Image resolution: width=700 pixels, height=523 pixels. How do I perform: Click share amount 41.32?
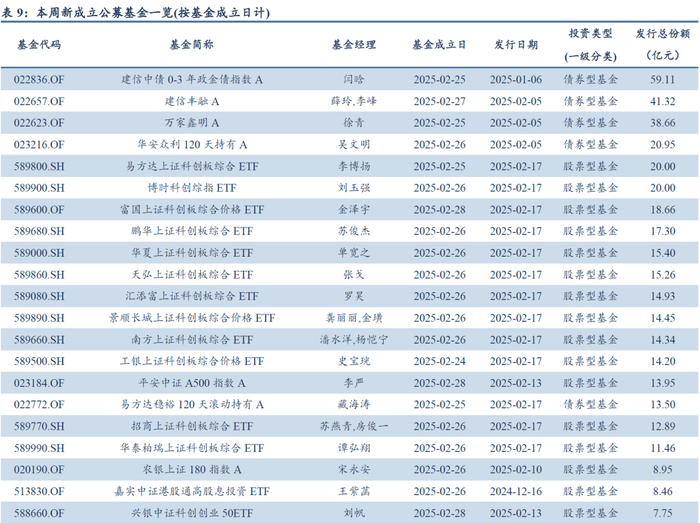pos(662,101)
